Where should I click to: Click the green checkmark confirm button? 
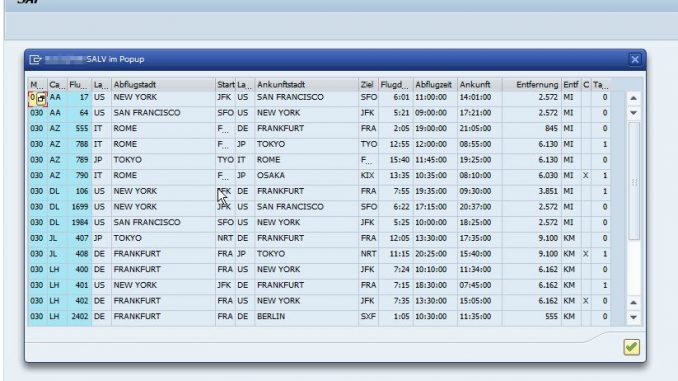click(632, 347)
